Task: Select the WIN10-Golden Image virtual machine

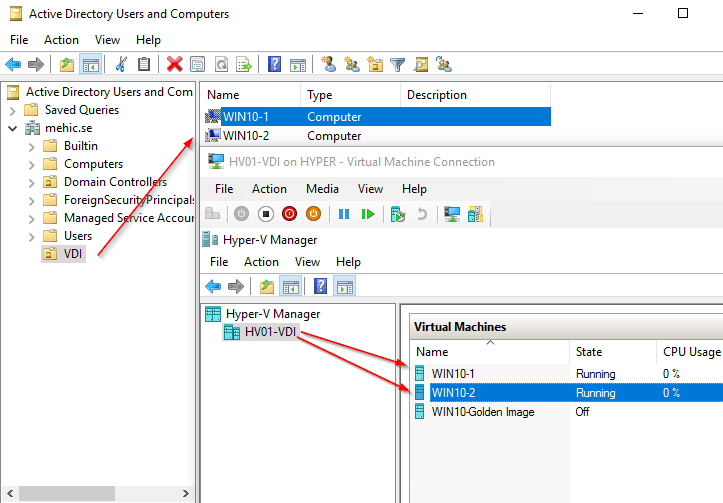Action: tap(483, 412)
